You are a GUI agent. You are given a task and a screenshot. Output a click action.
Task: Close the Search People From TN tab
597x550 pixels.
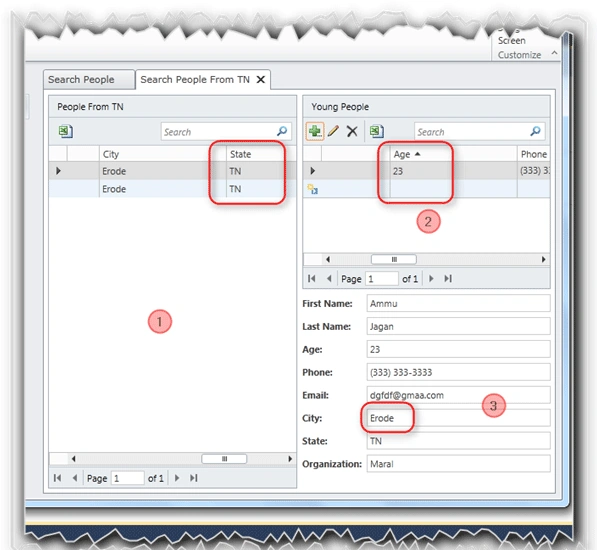point(260,80)
